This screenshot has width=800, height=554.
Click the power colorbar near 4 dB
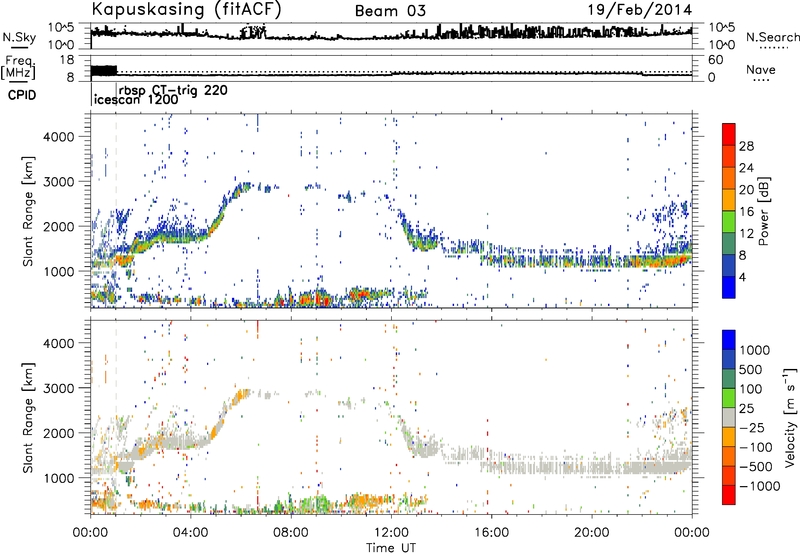[729, 278]
